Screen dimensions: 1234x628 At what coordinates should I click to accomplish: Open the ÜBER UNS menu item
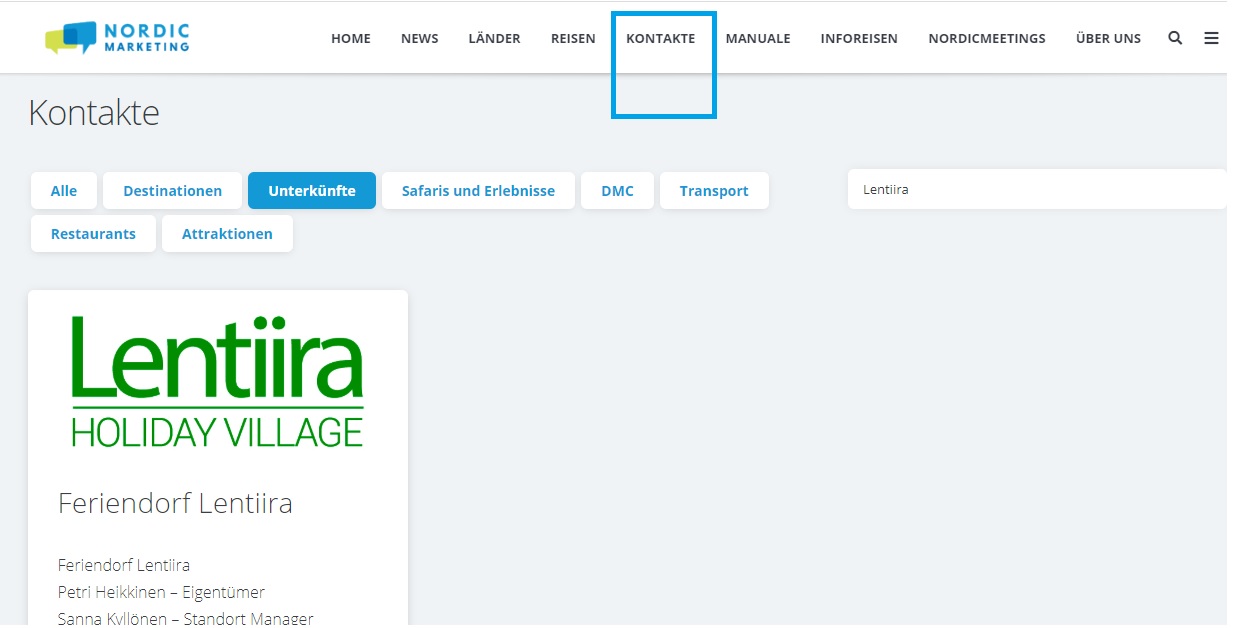click(1108, 38)
